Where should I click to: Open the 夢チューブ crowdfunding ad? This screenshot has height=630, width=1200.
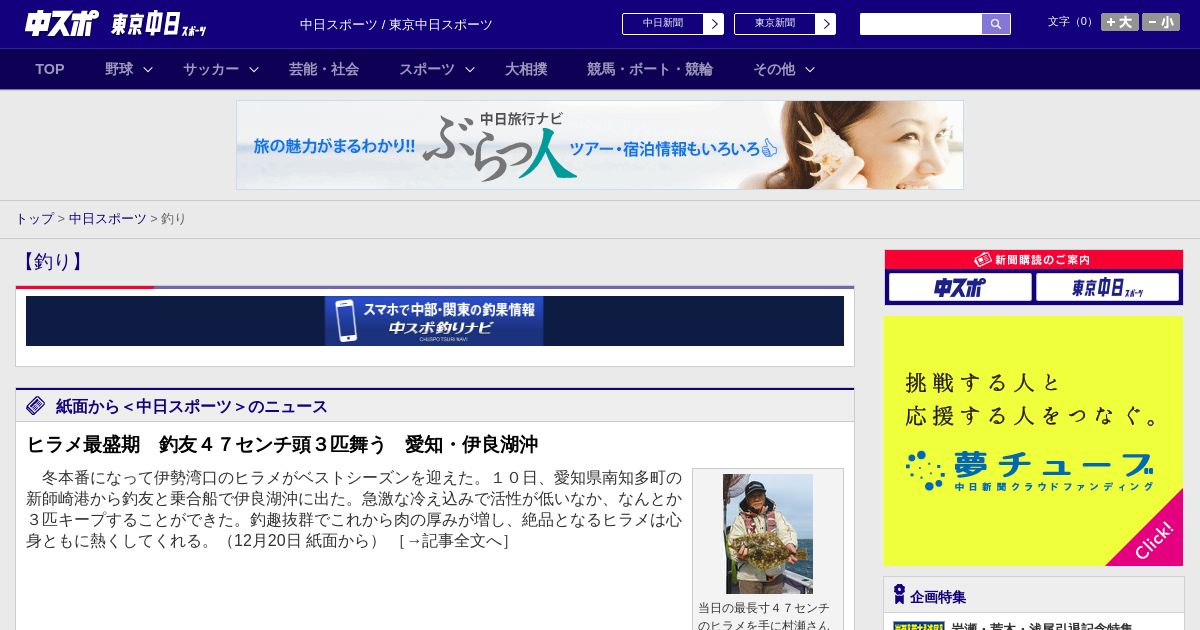coord(1034,441)
